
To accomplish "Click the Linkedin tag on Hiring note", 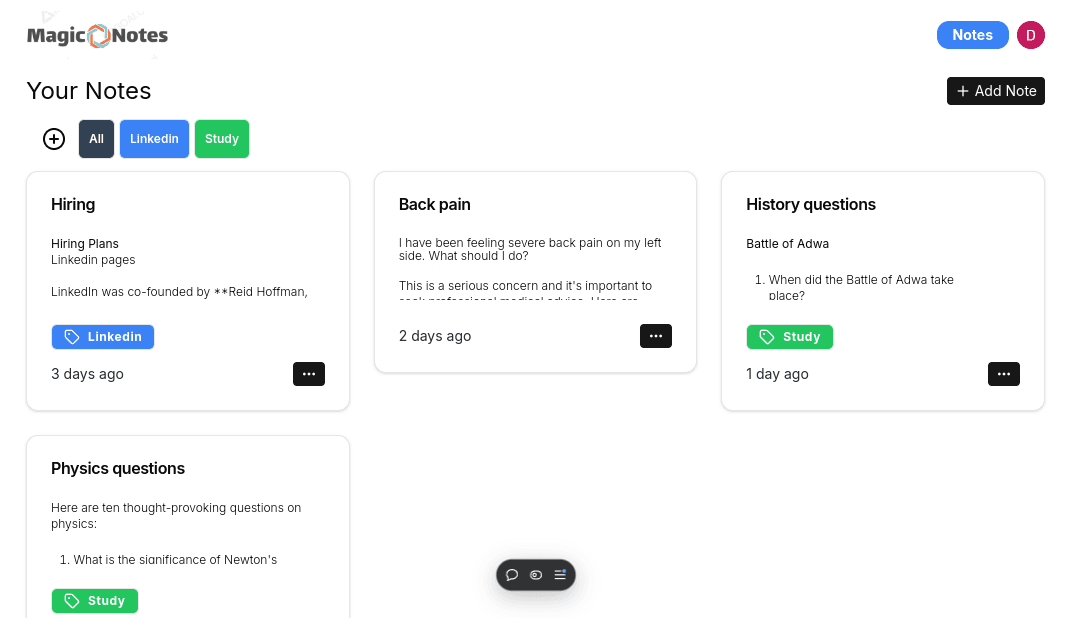I will 103,337.
